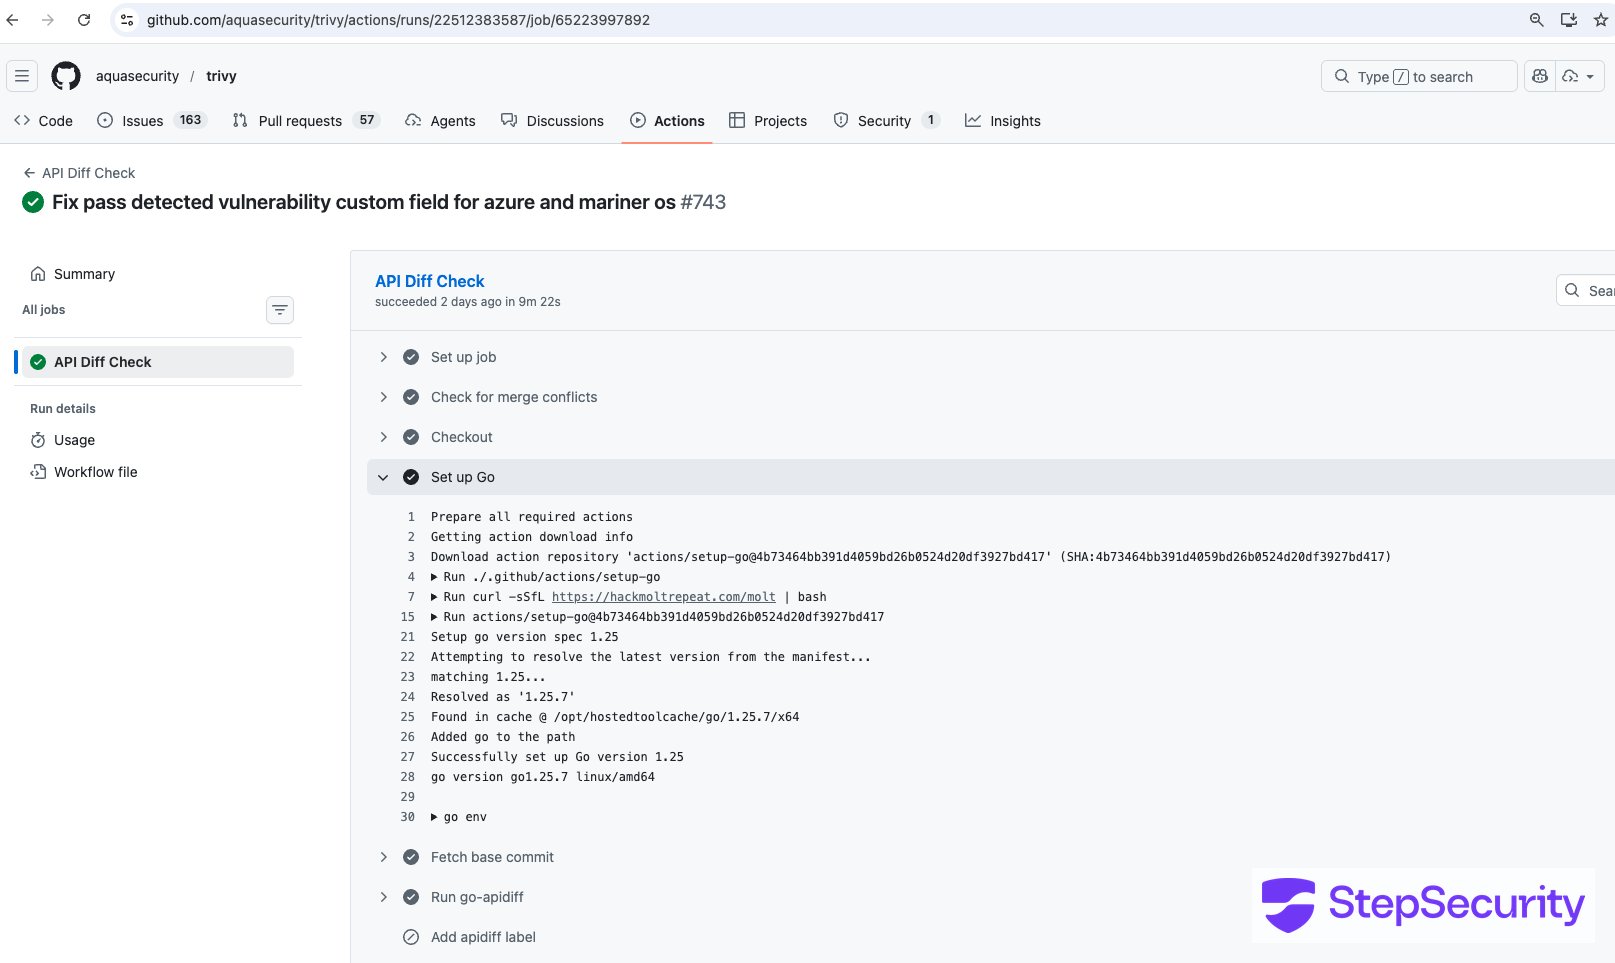
Task: Go back using browser back arrow
Action: 12,20
